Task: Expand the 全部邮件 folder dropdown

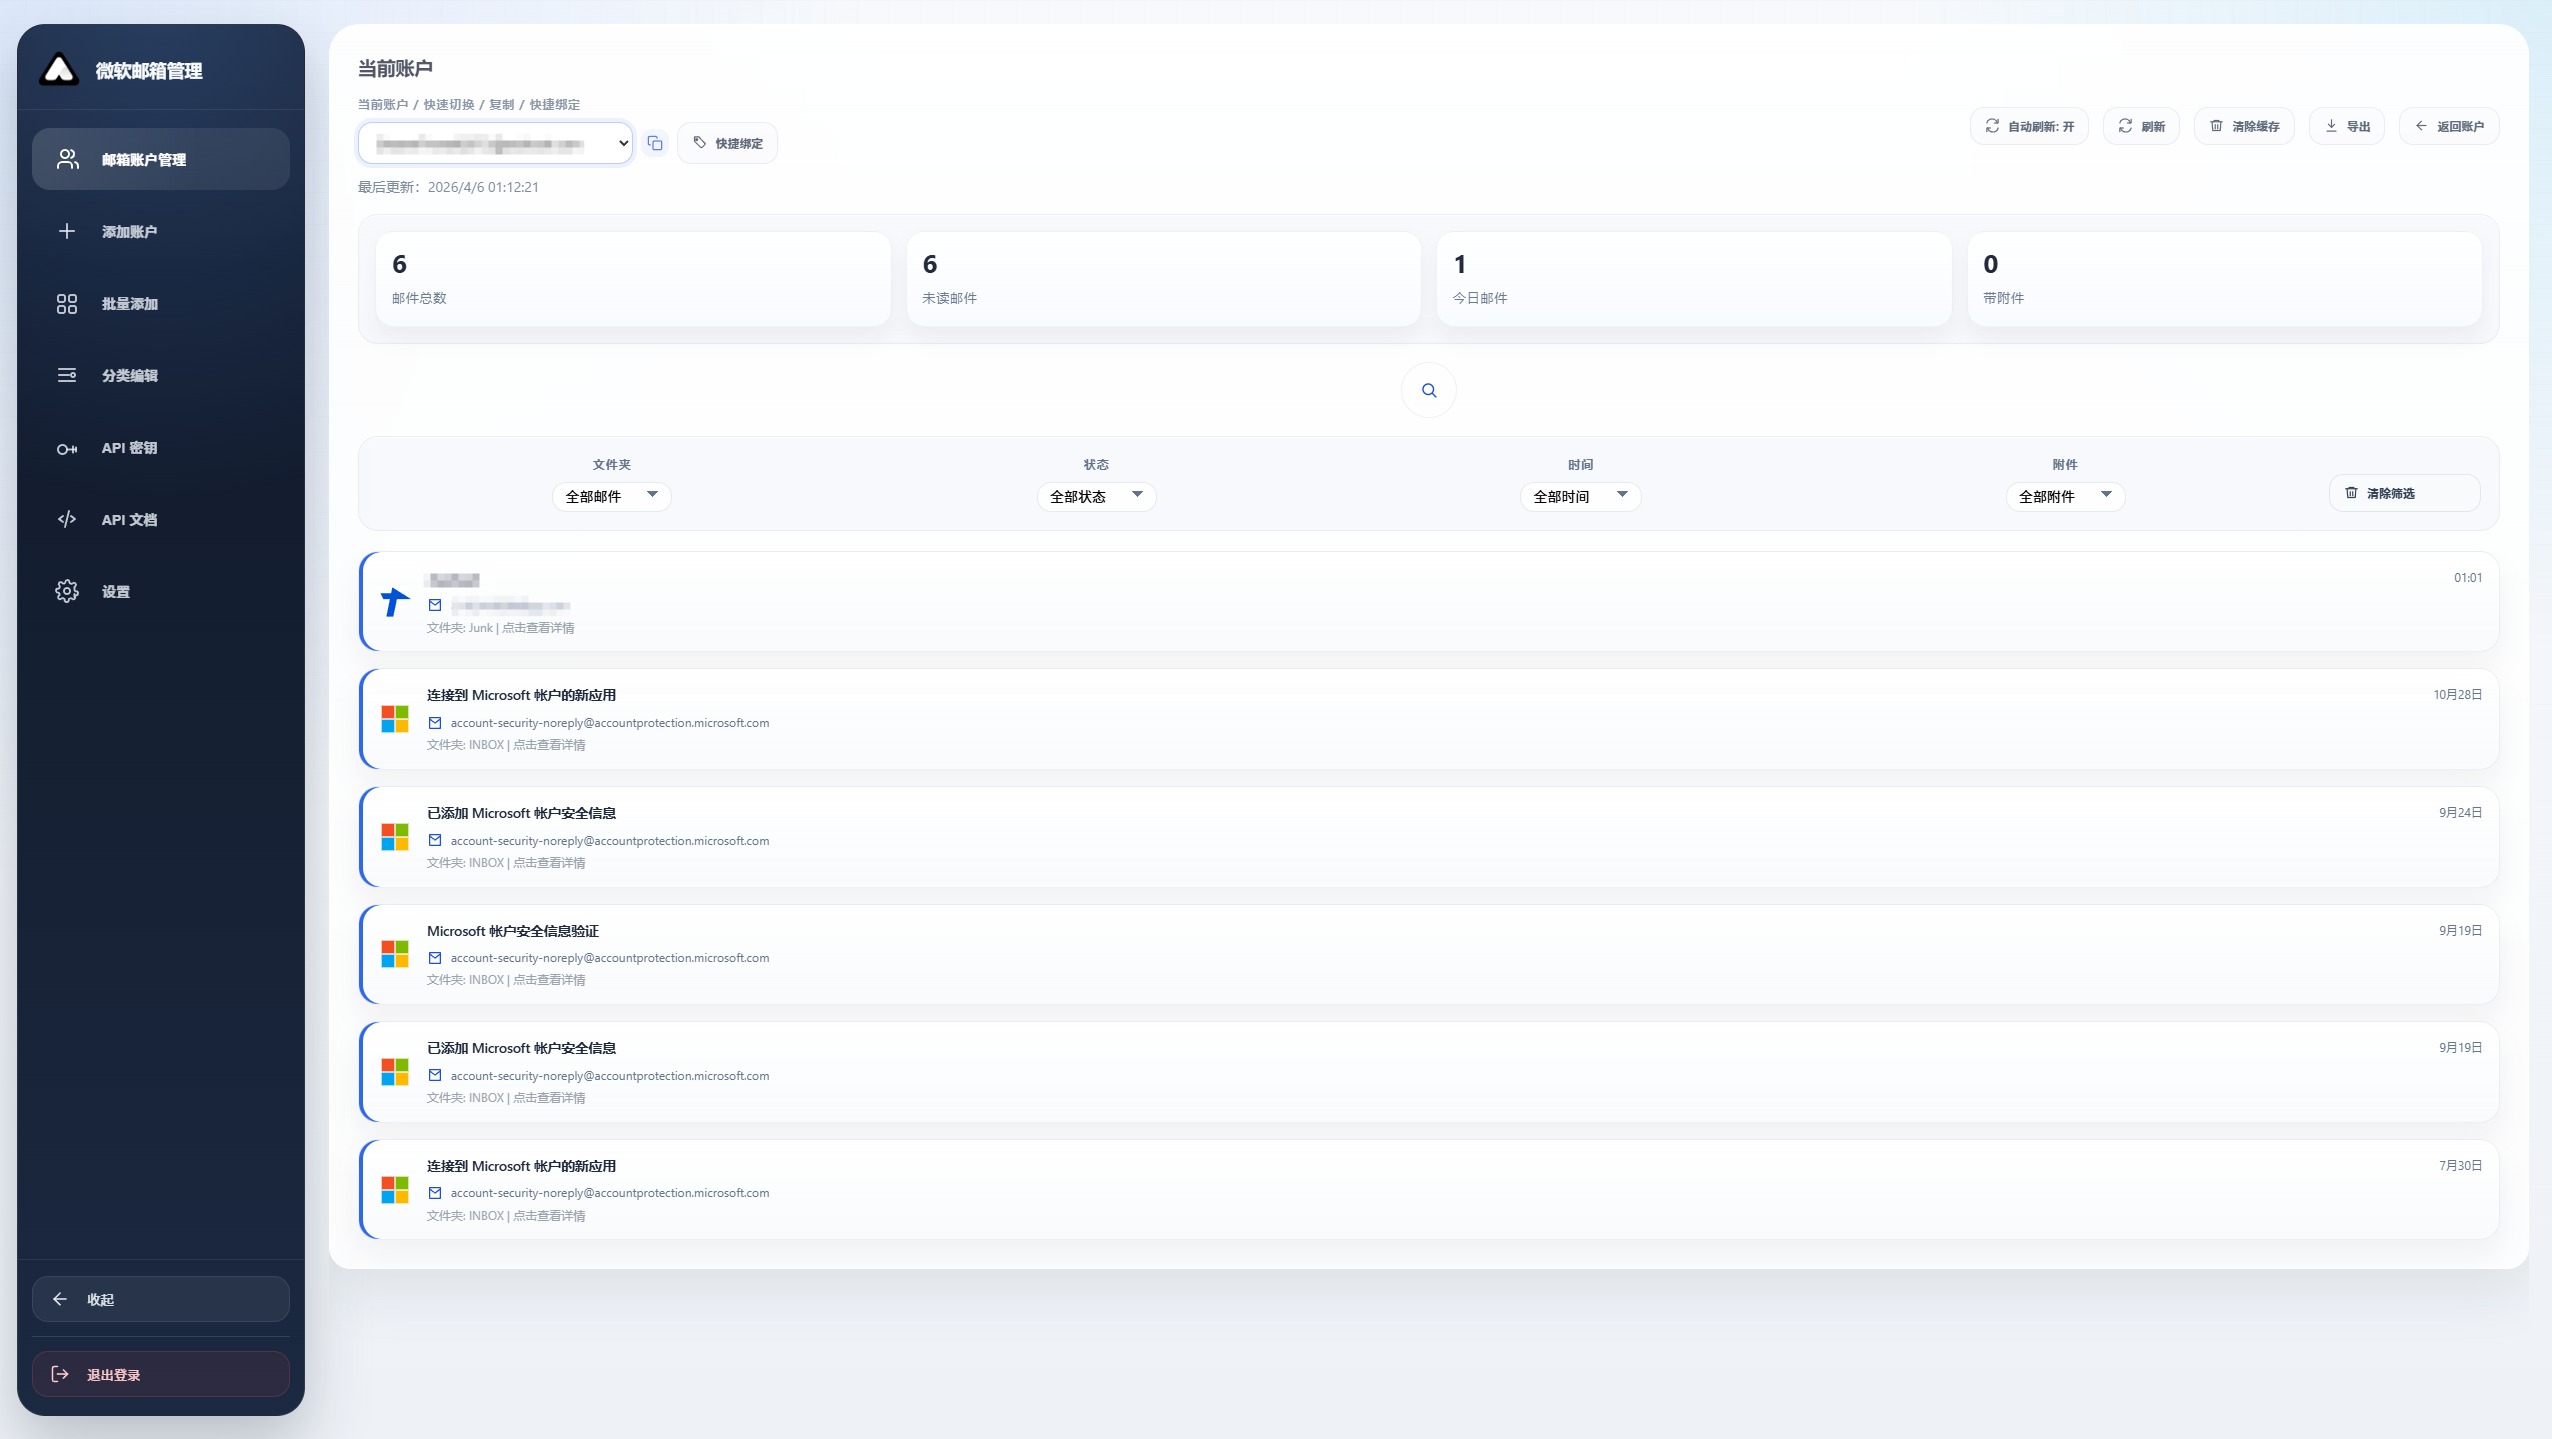Action: coord(611,497)
